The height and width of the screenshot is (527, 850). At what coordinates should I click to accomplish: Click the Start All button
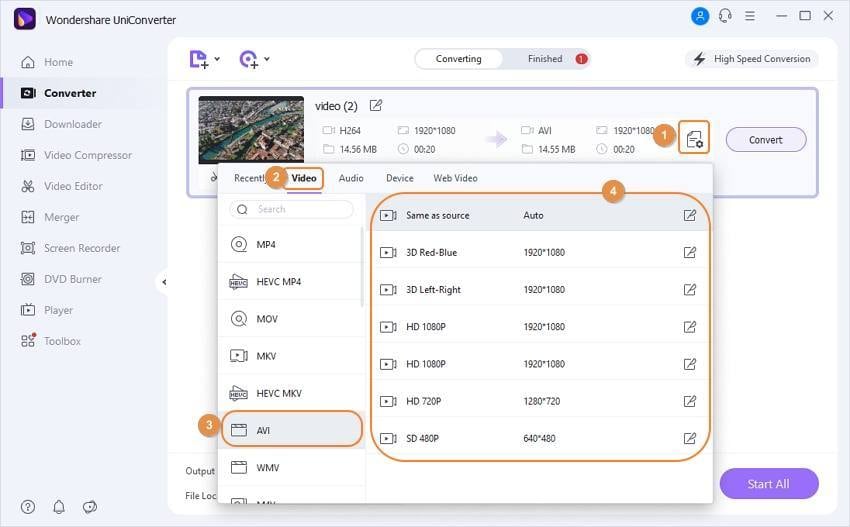pos(769,484)
